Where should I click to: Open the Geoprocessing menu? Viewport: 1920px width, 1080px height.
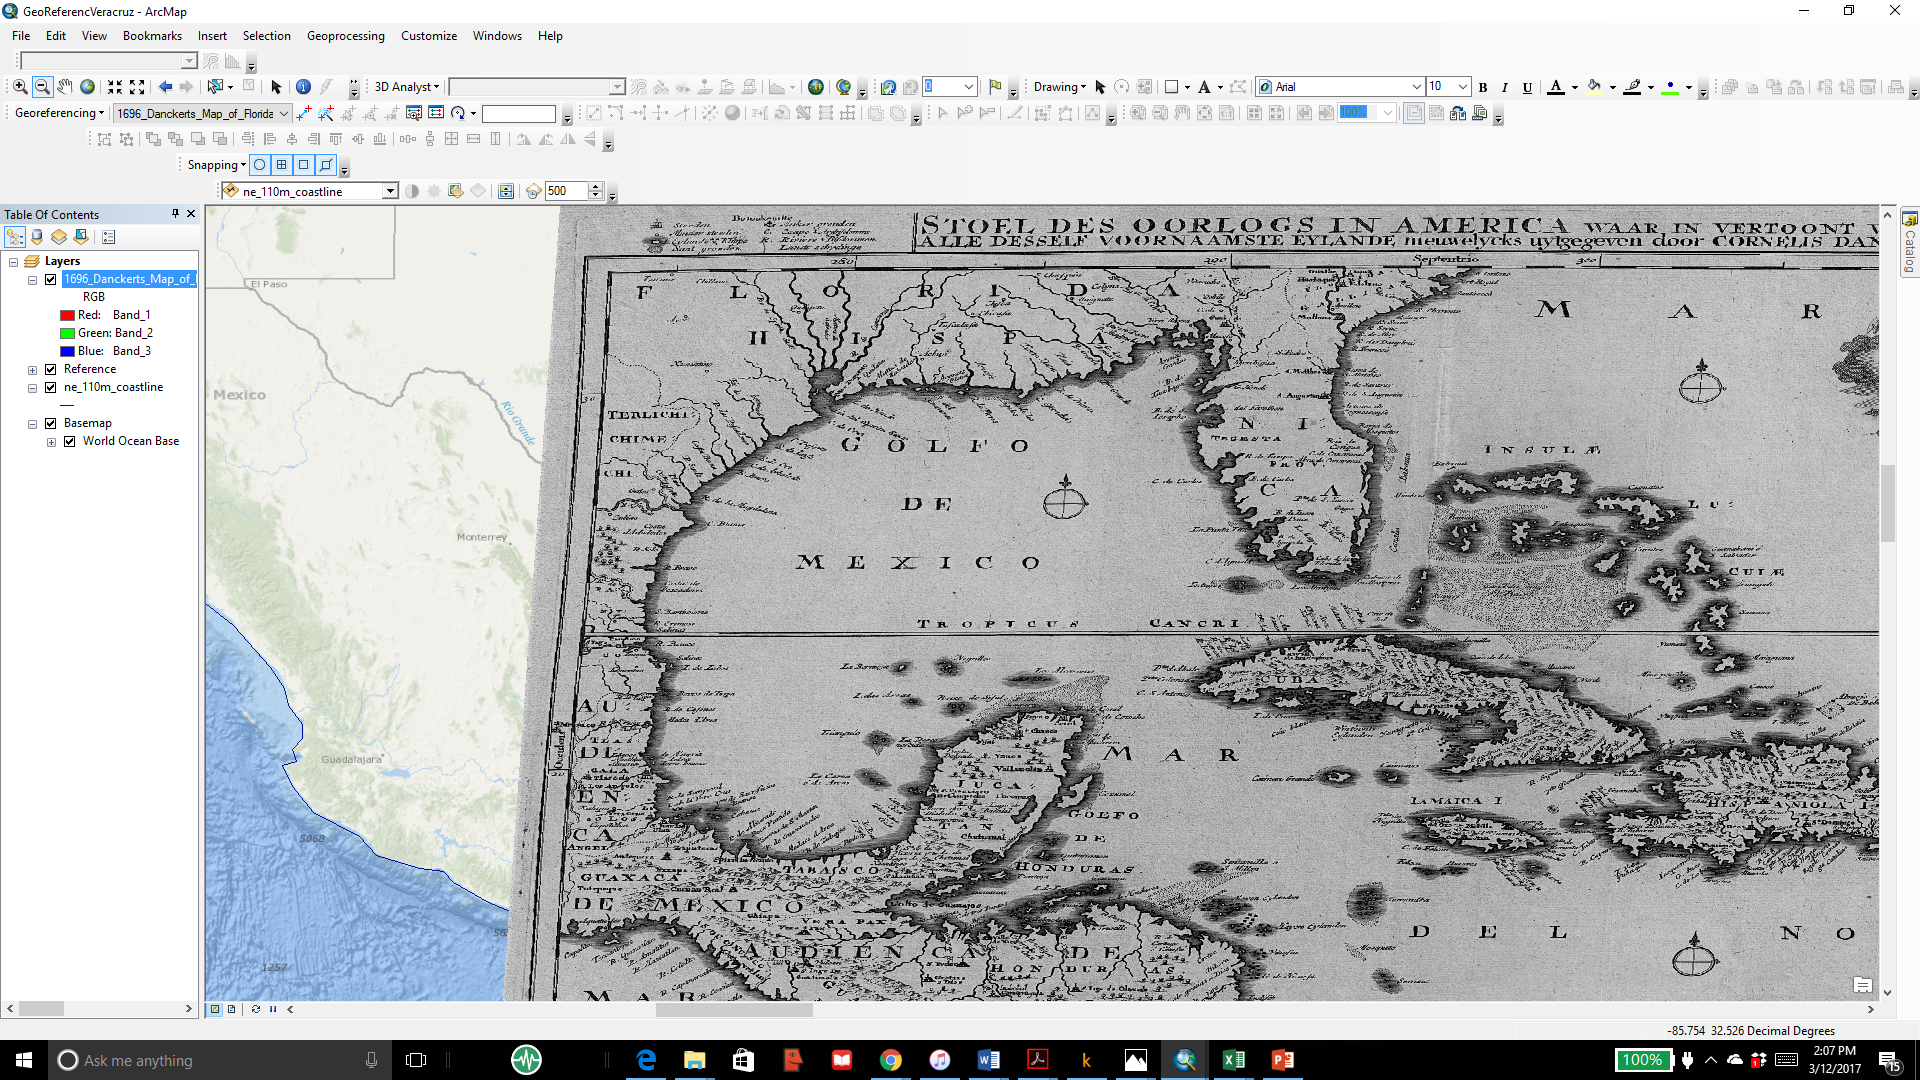point(345,35)
